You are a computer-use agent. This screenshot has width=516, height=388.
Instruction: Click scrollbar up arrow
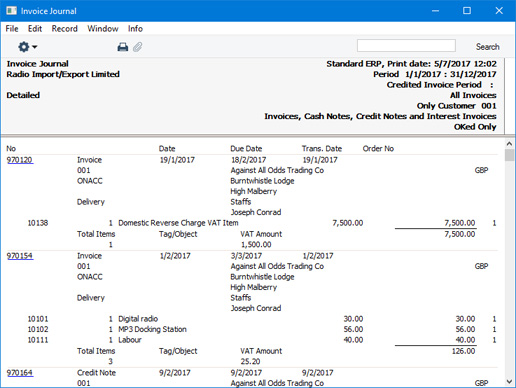pyautogui.click(x=509, y=144)
